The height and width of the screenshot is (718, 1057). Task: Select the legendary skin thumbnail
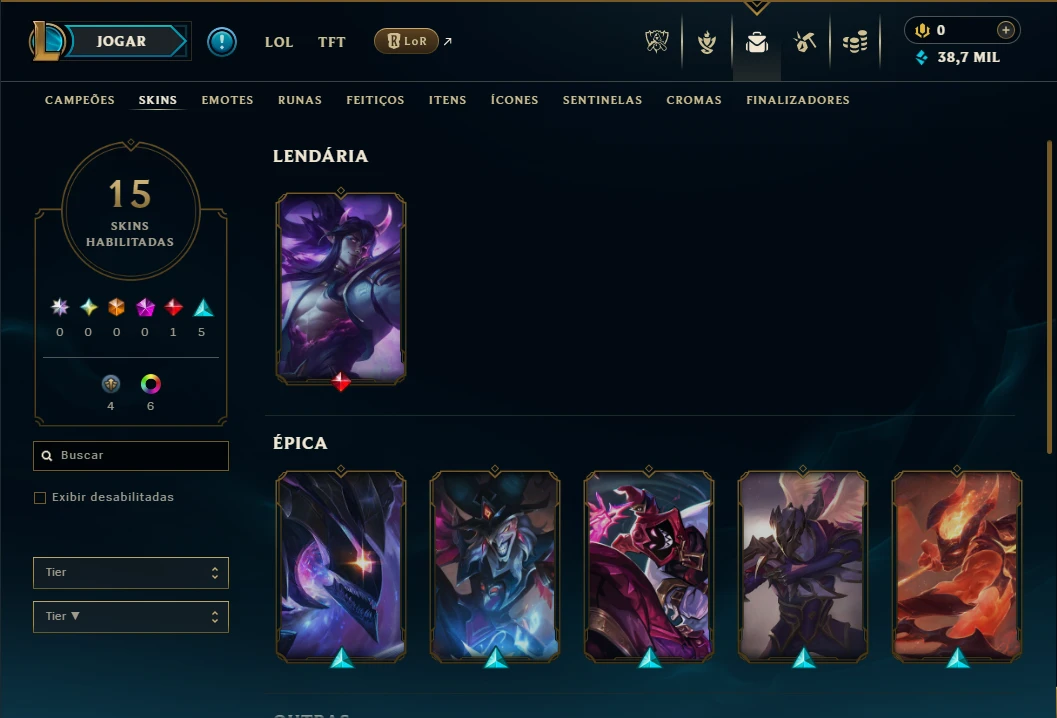(x=341, y=288)
